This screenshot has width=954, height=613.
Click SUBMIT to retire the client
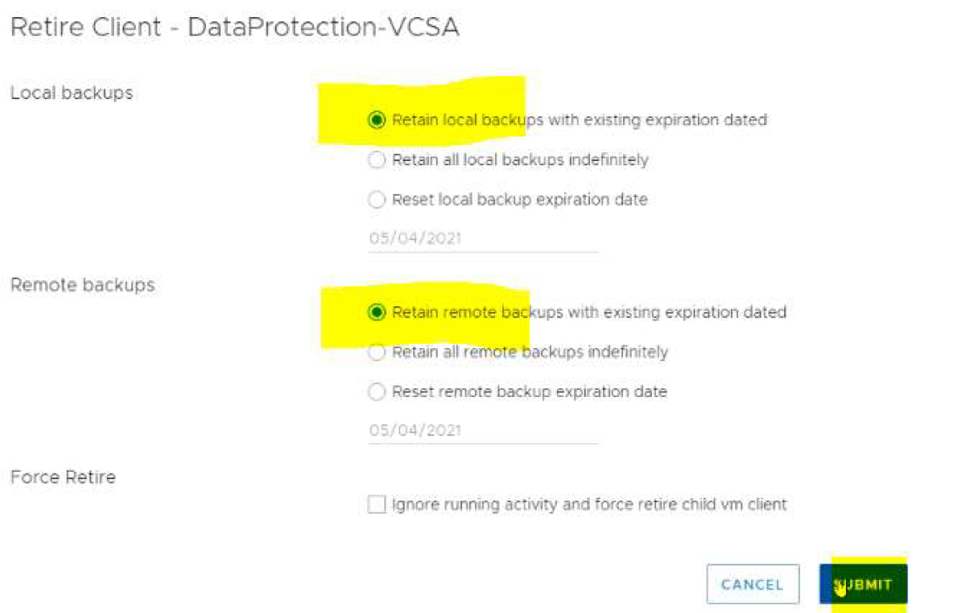tap(863, 584)
